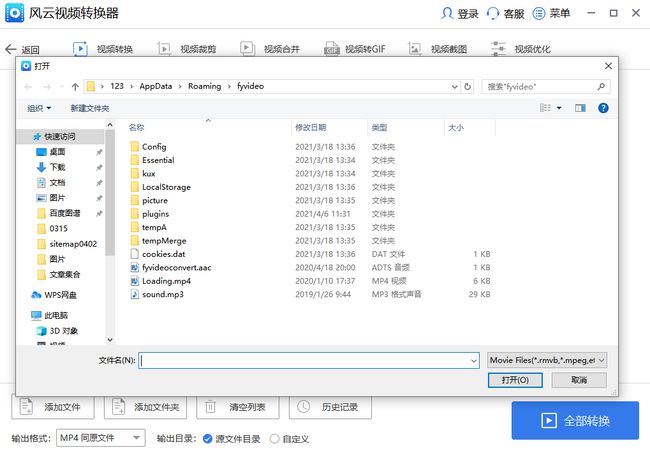Screen dimensions: 650x455
Task: Click the dialog back navigation arrow
Action: [28, 87]
